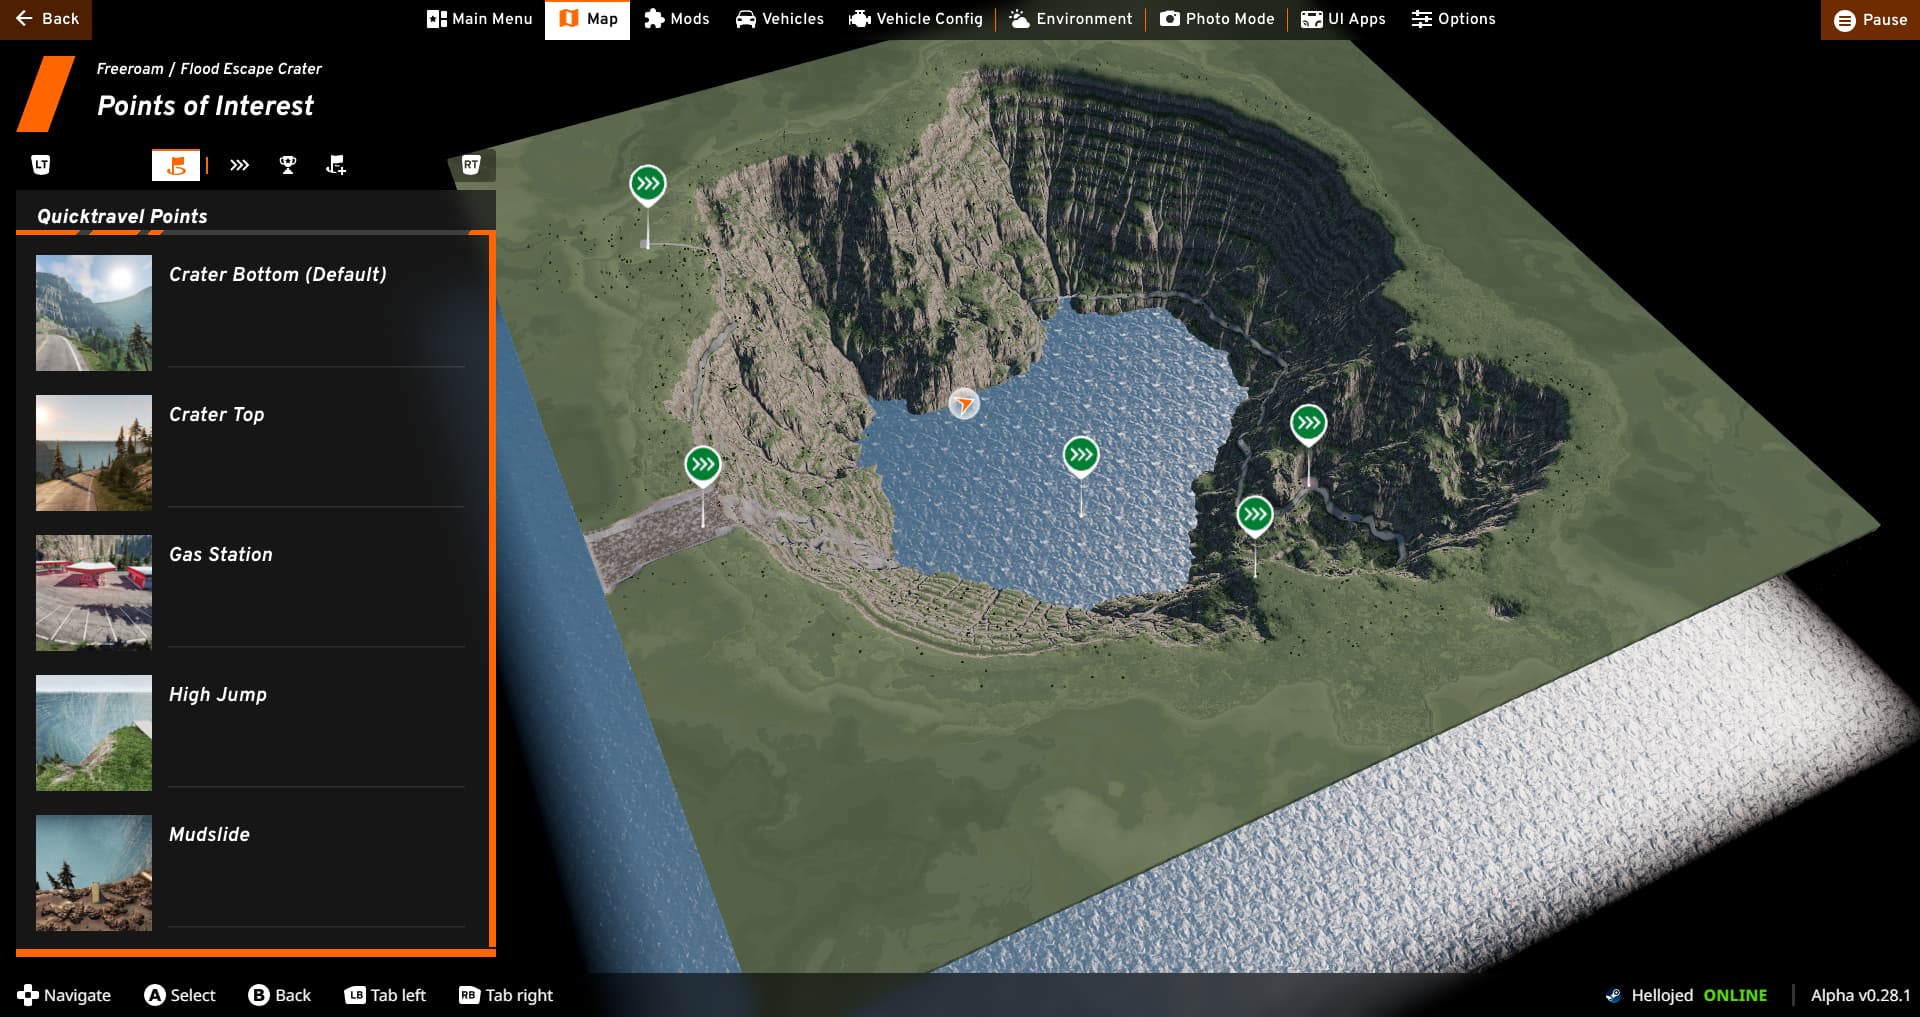Viewport: 1920px width, 1017px height.
Task: Select the top-left quicktravel map marker
Action: pos(648,184)
